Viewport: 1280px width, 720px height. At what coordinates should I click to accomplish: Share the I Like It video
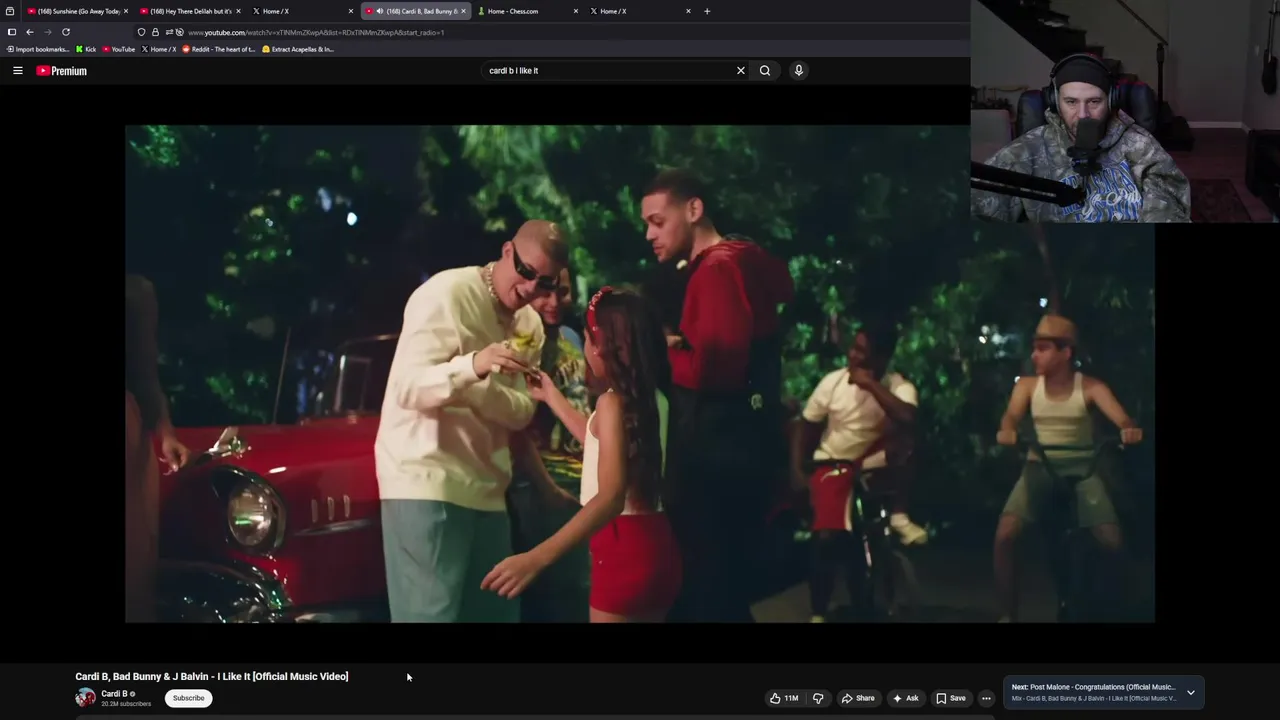[x=858, y=698]
